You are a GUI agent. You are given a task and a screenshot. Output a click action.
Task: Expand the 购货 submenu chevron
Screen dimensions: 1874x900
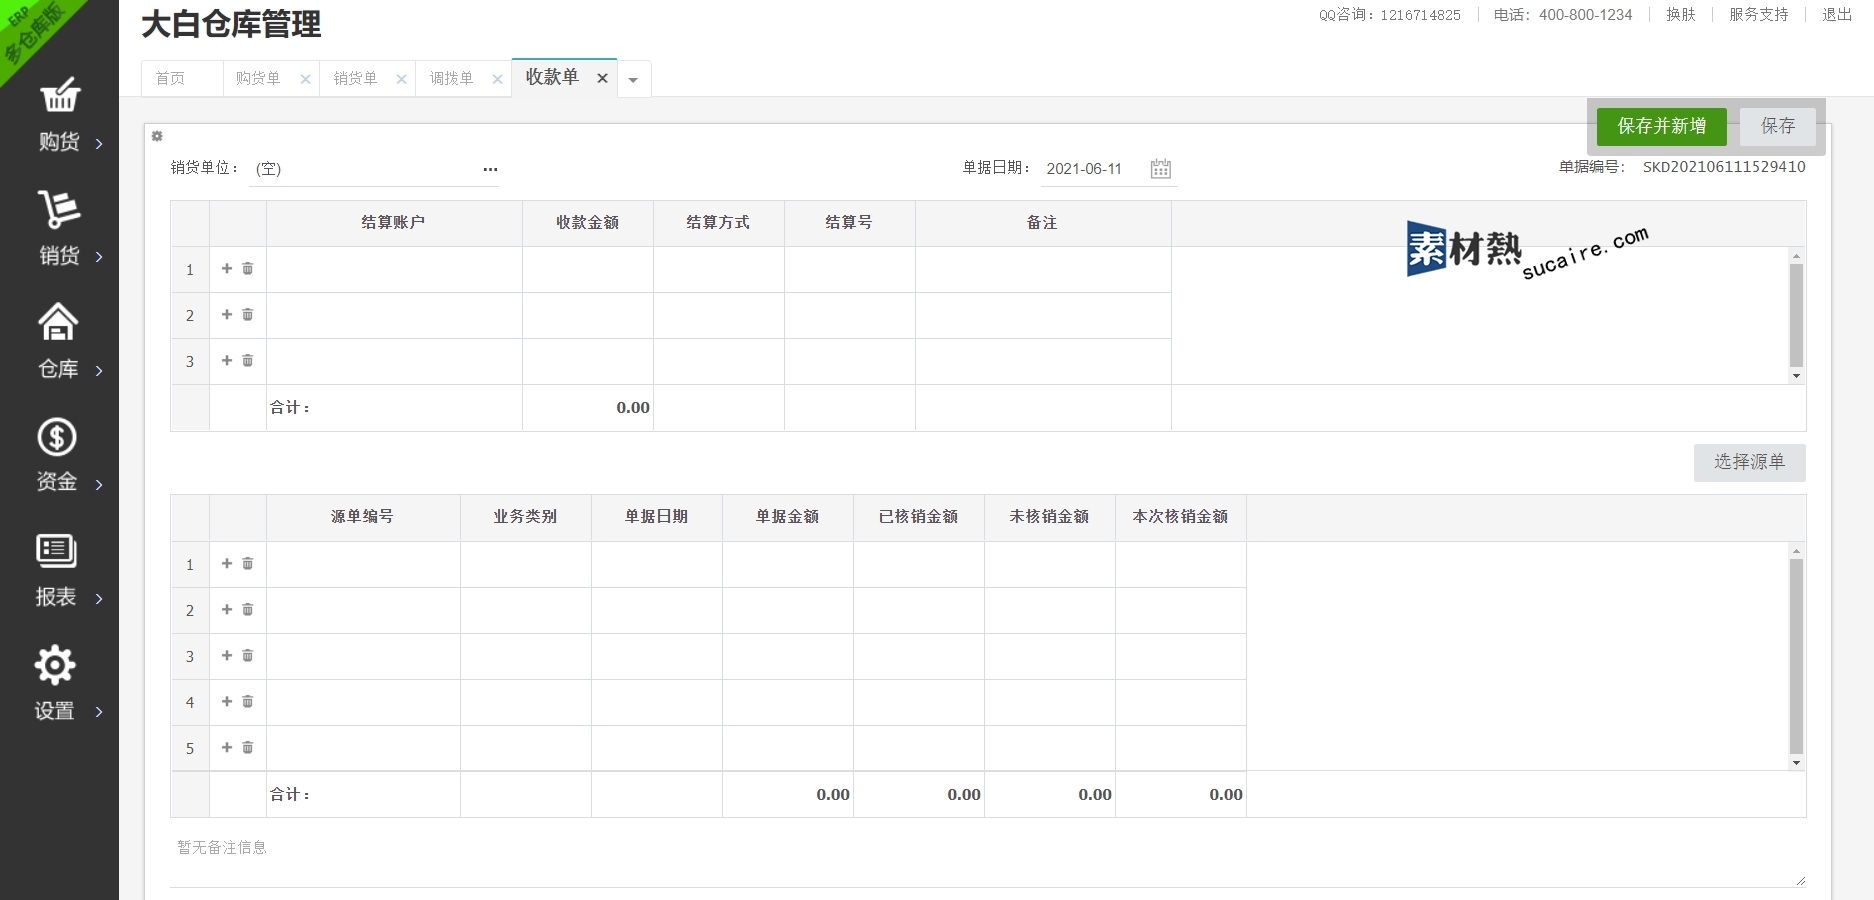tap(99, 144)
